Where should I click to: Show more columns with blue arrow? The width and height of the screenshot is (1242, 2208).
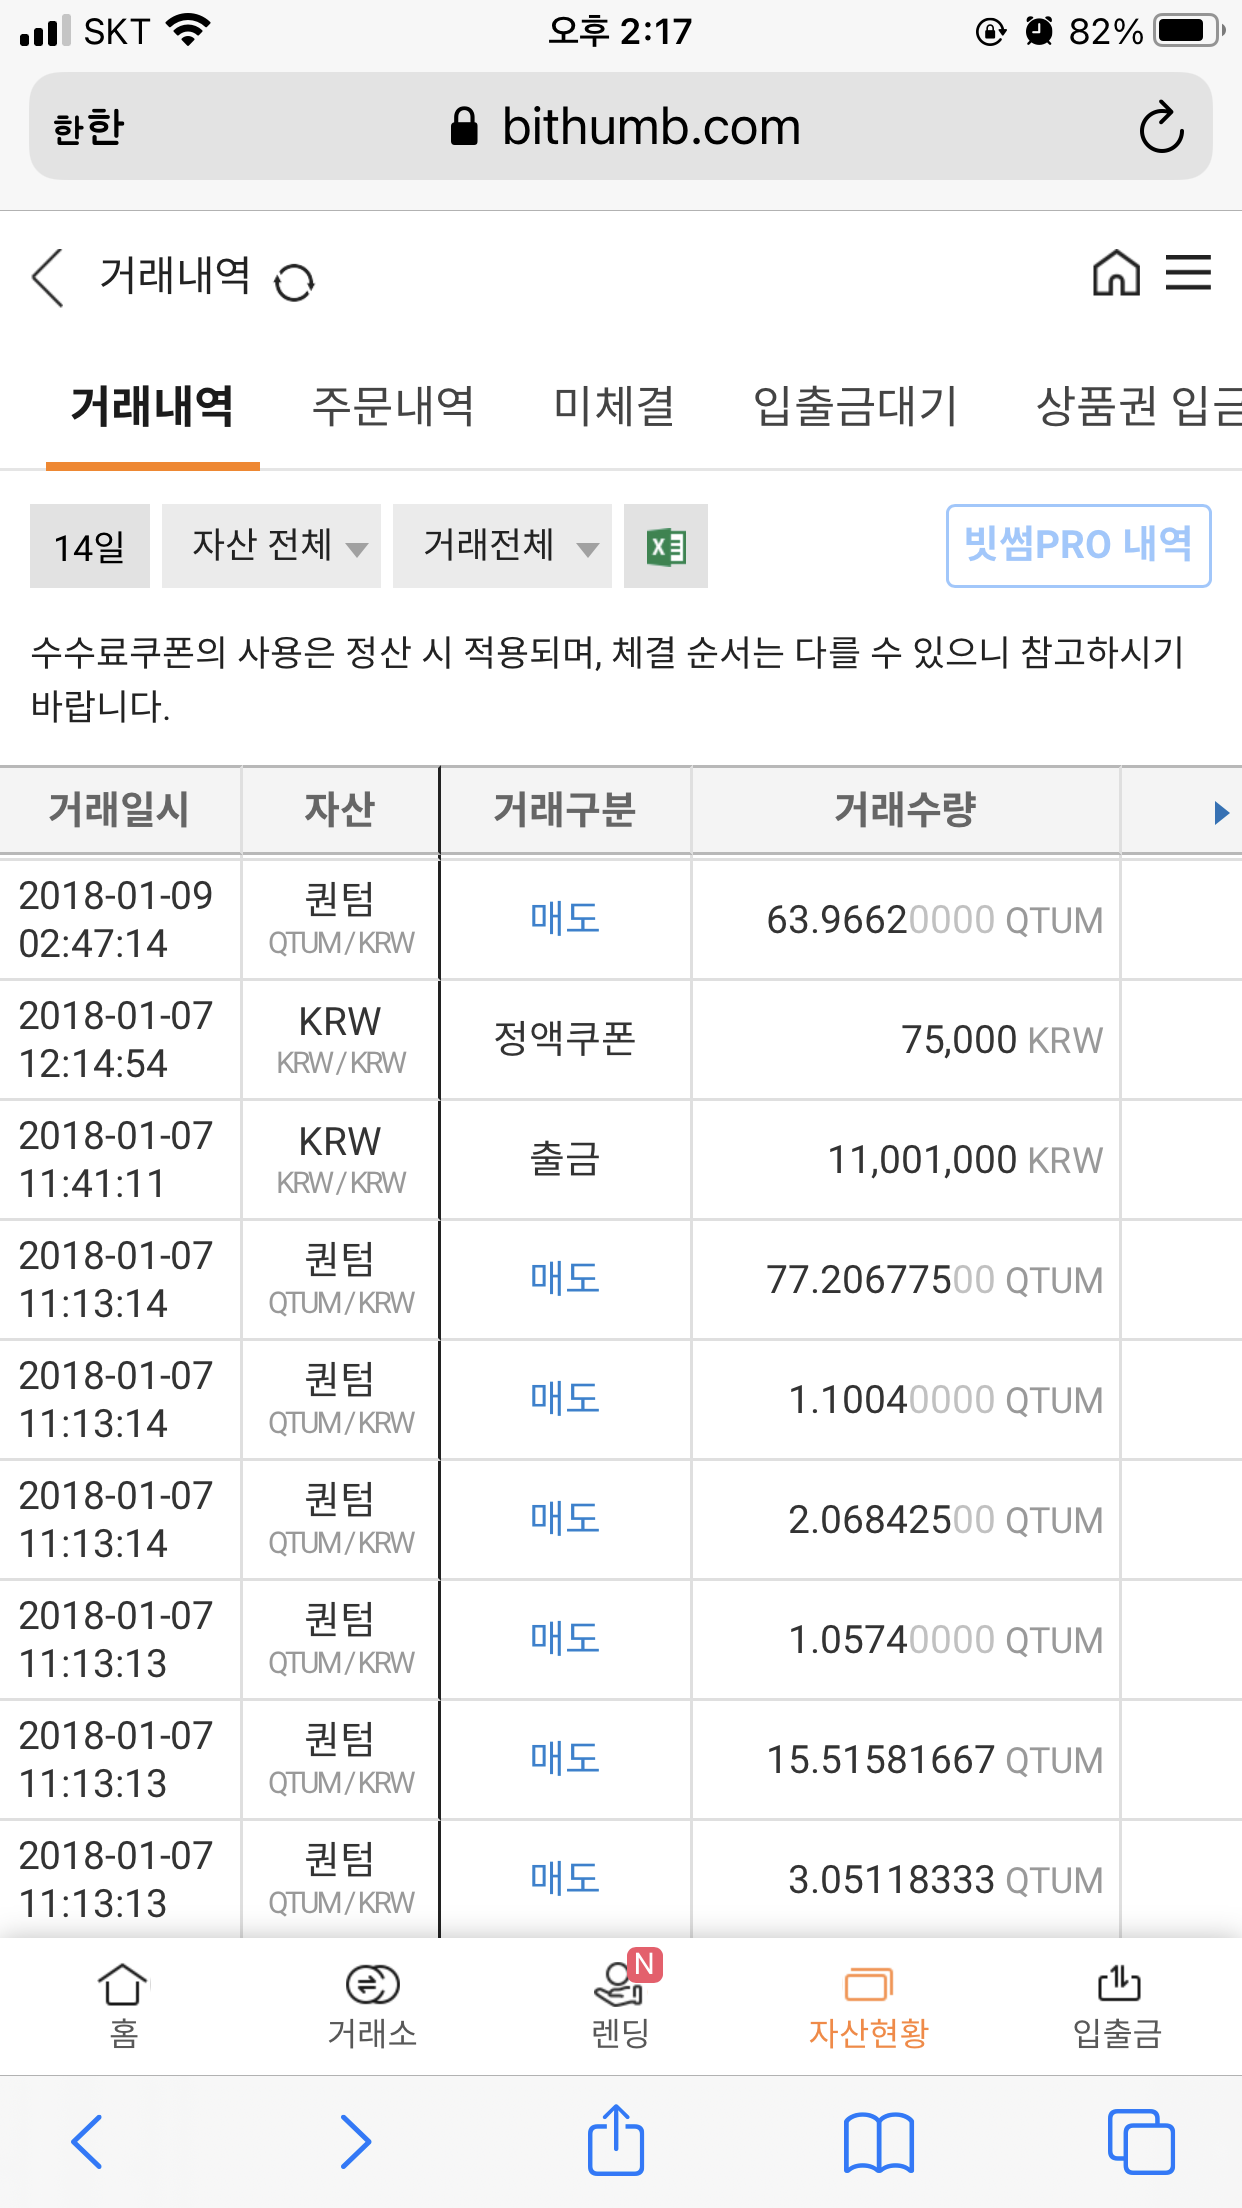pos(1221,812)
